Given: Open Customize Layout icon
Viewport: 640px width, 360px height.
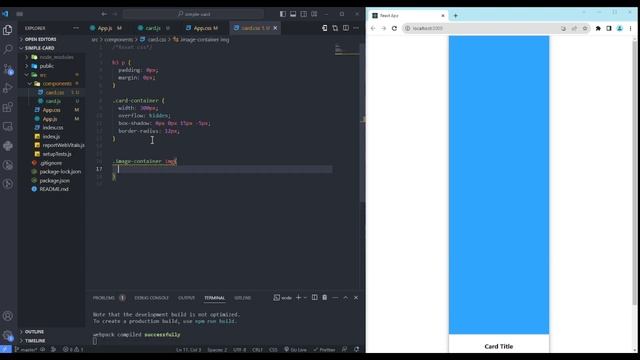Looking at the screenshot, I should (x=314, y=14).
